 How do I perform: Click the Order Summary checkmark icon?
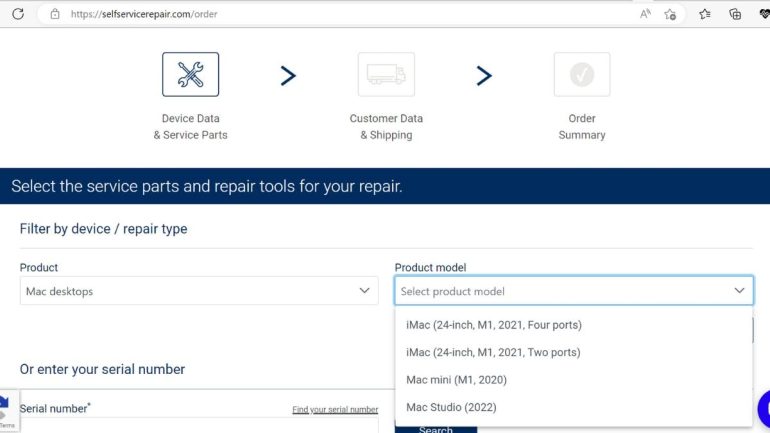(x=582, y=75)
